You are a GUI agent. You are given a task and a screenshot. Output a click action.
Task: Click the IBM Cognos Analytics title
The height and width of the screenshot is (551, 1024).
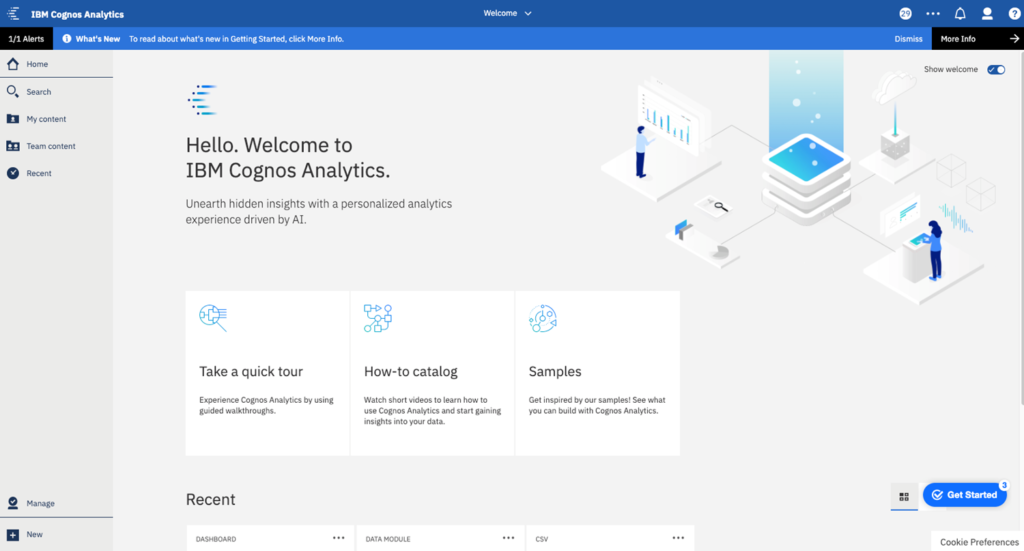coord(77,14)
